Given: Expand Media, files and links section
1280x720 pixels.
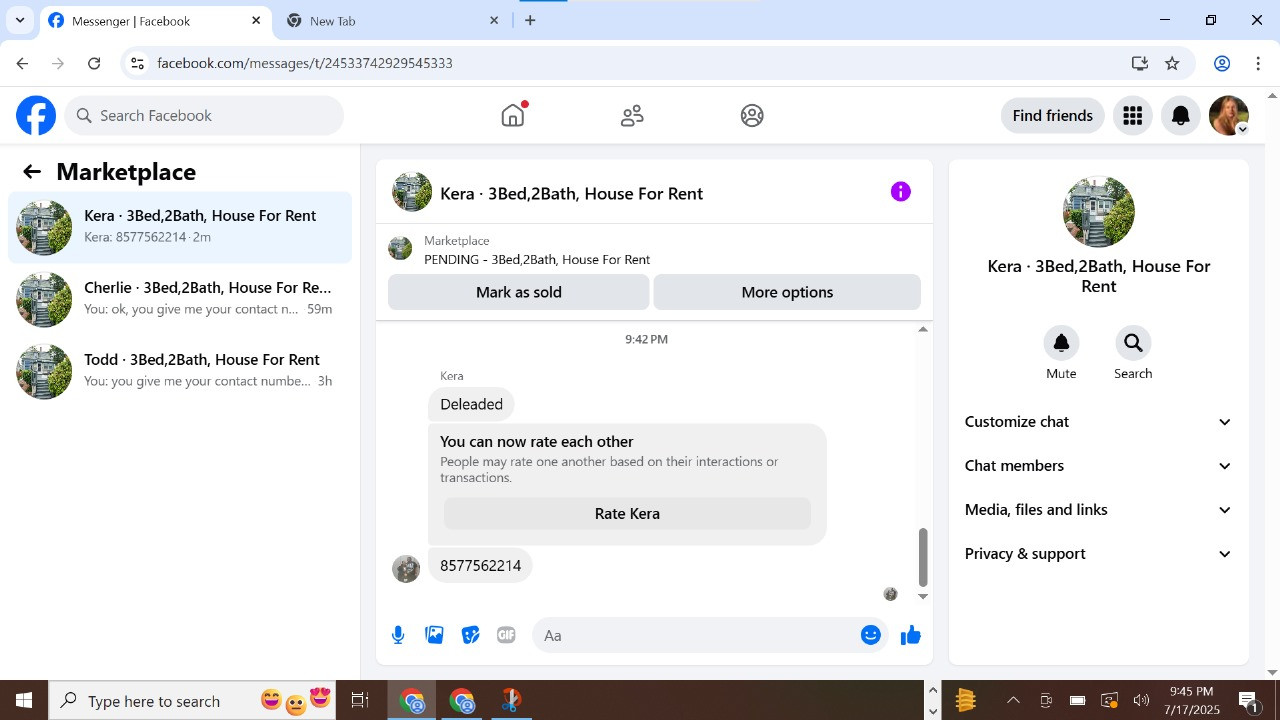Looking at the screenshot, I should click(x=1098, y=510).
